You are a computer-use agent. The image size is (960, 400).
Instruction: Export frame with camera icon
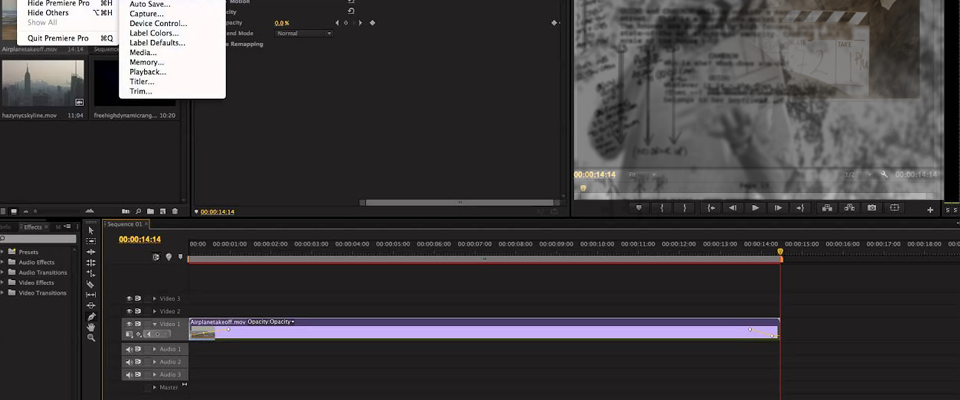click(872, 208)
